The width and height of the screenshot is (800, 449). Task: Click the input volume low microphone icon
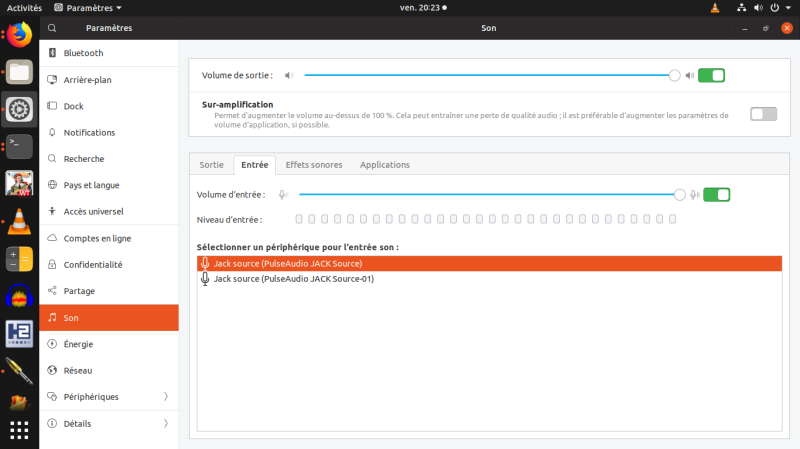coord(283,194)
